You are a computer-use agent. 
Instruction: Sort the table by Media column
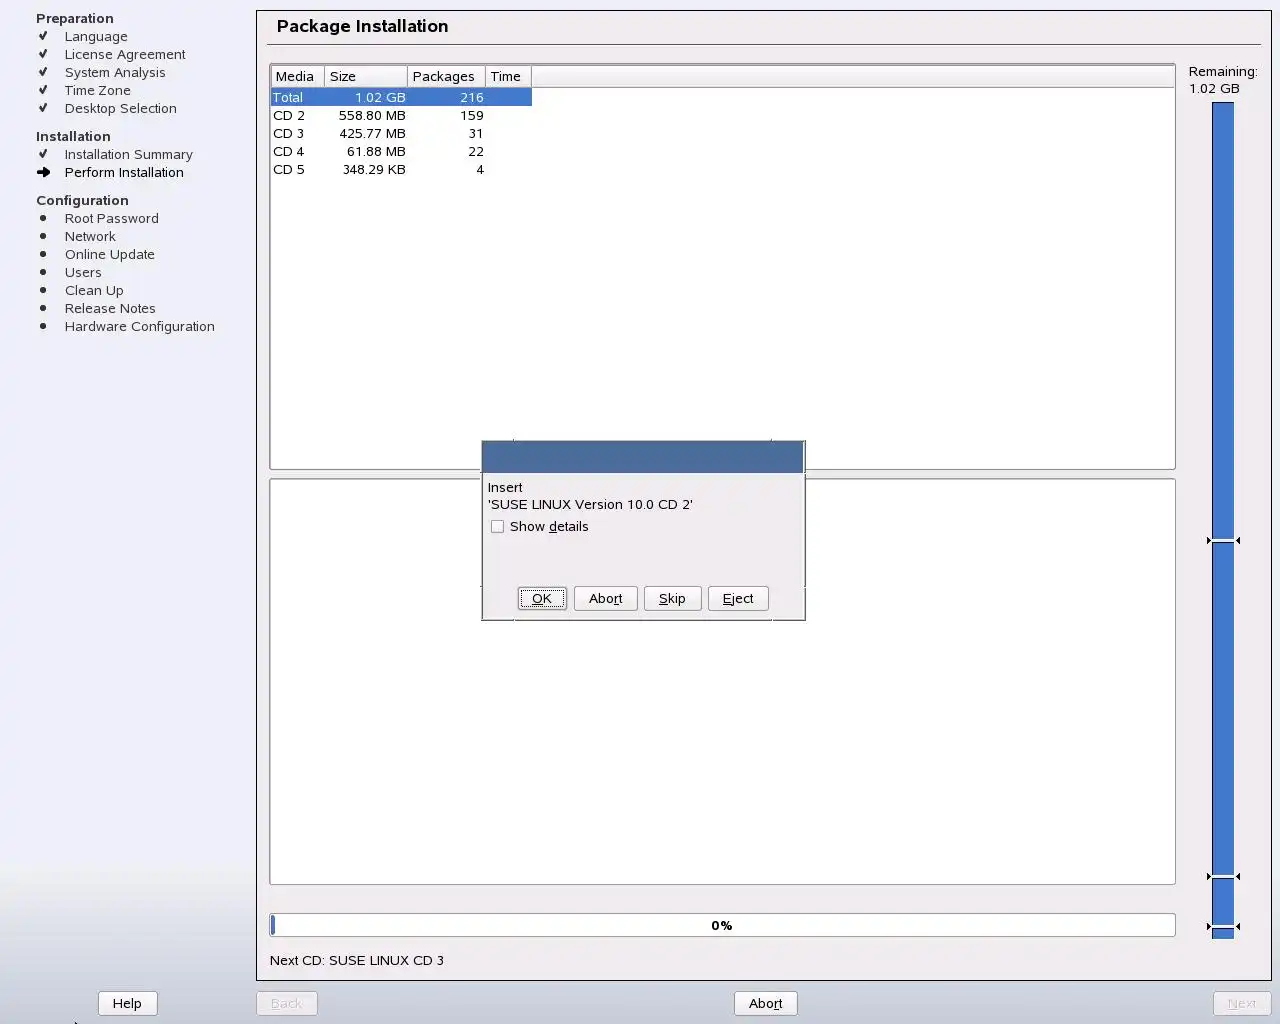point(297,76)
